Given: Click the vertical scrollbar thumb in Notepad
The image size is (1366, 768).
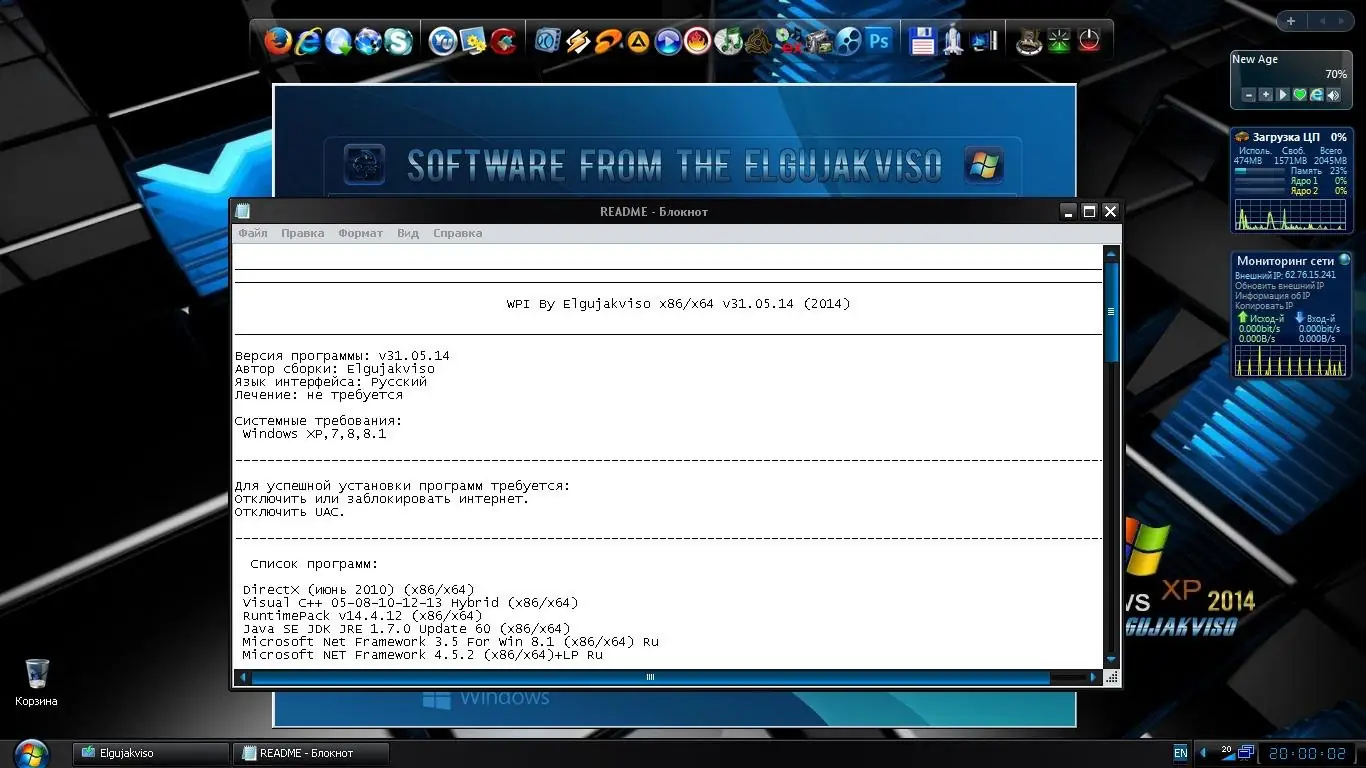Looking at the screenshot, I should (x=1111, y=312).
